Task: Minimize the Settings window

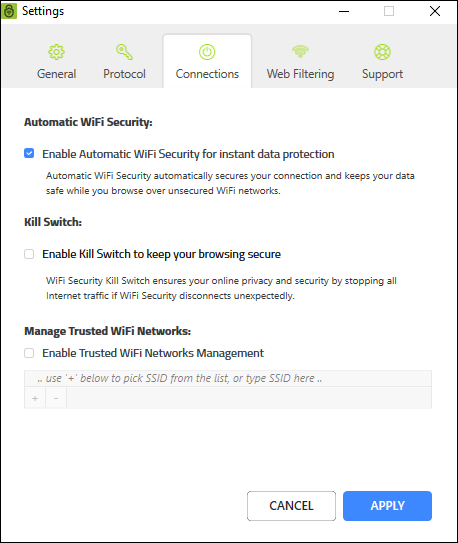Action: 344,11
